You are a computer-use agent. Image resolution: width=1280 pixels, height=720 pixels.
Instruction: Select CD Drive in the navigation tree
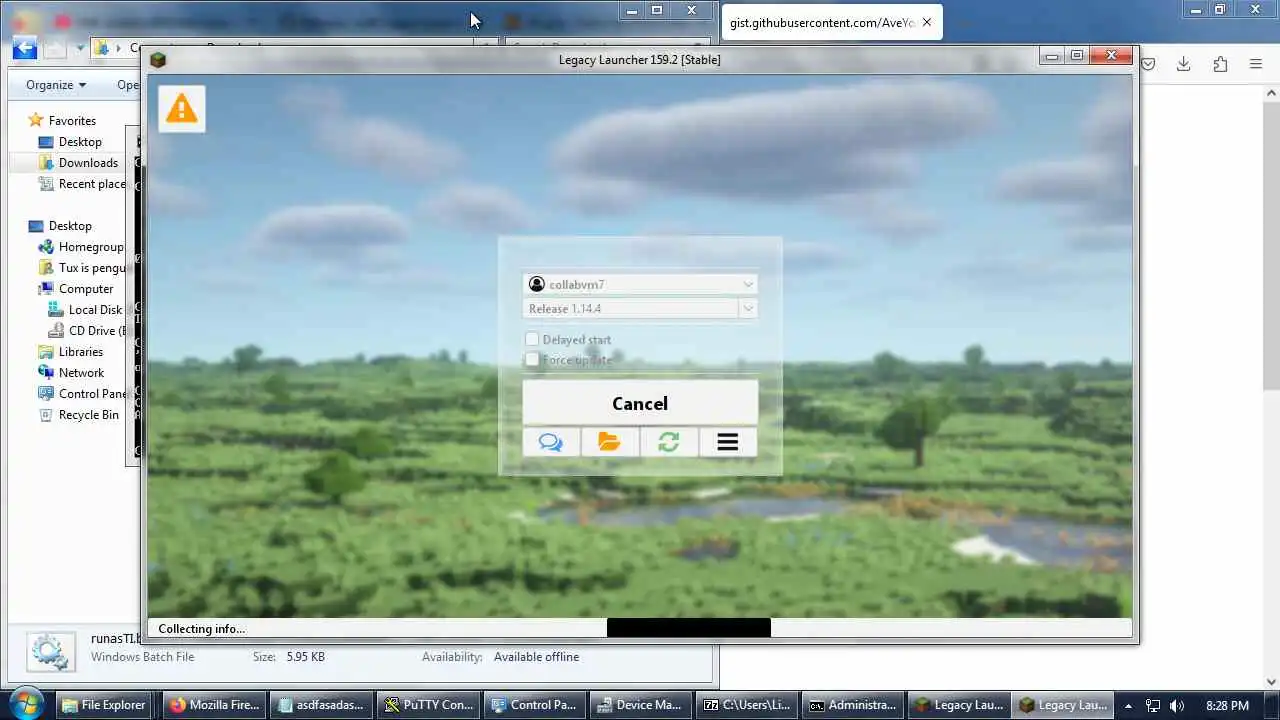(x=97, y=330)
